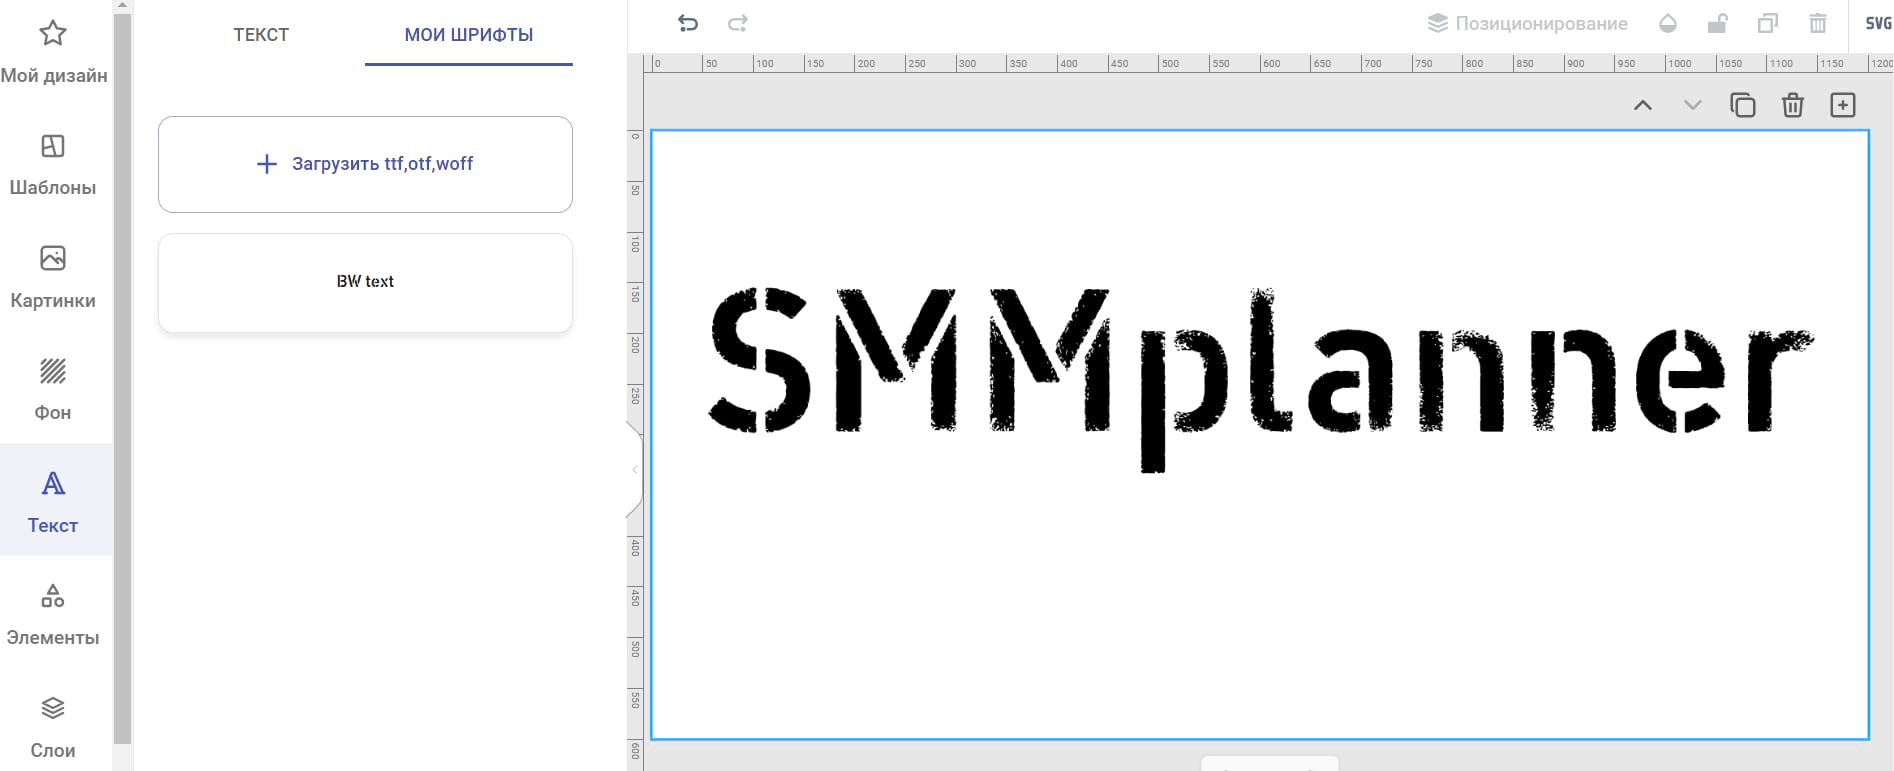Open the Фон background panel
The width and height of the screenshot is (1894, 771).
tap(53, 390)
